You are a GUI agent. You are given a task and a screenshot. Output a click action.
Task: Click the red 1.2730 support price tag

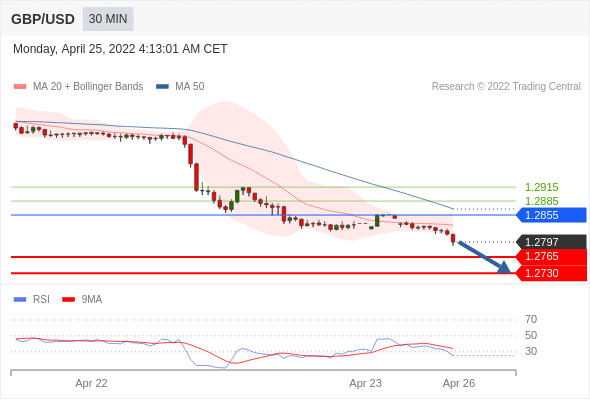[x=551, y=273]
